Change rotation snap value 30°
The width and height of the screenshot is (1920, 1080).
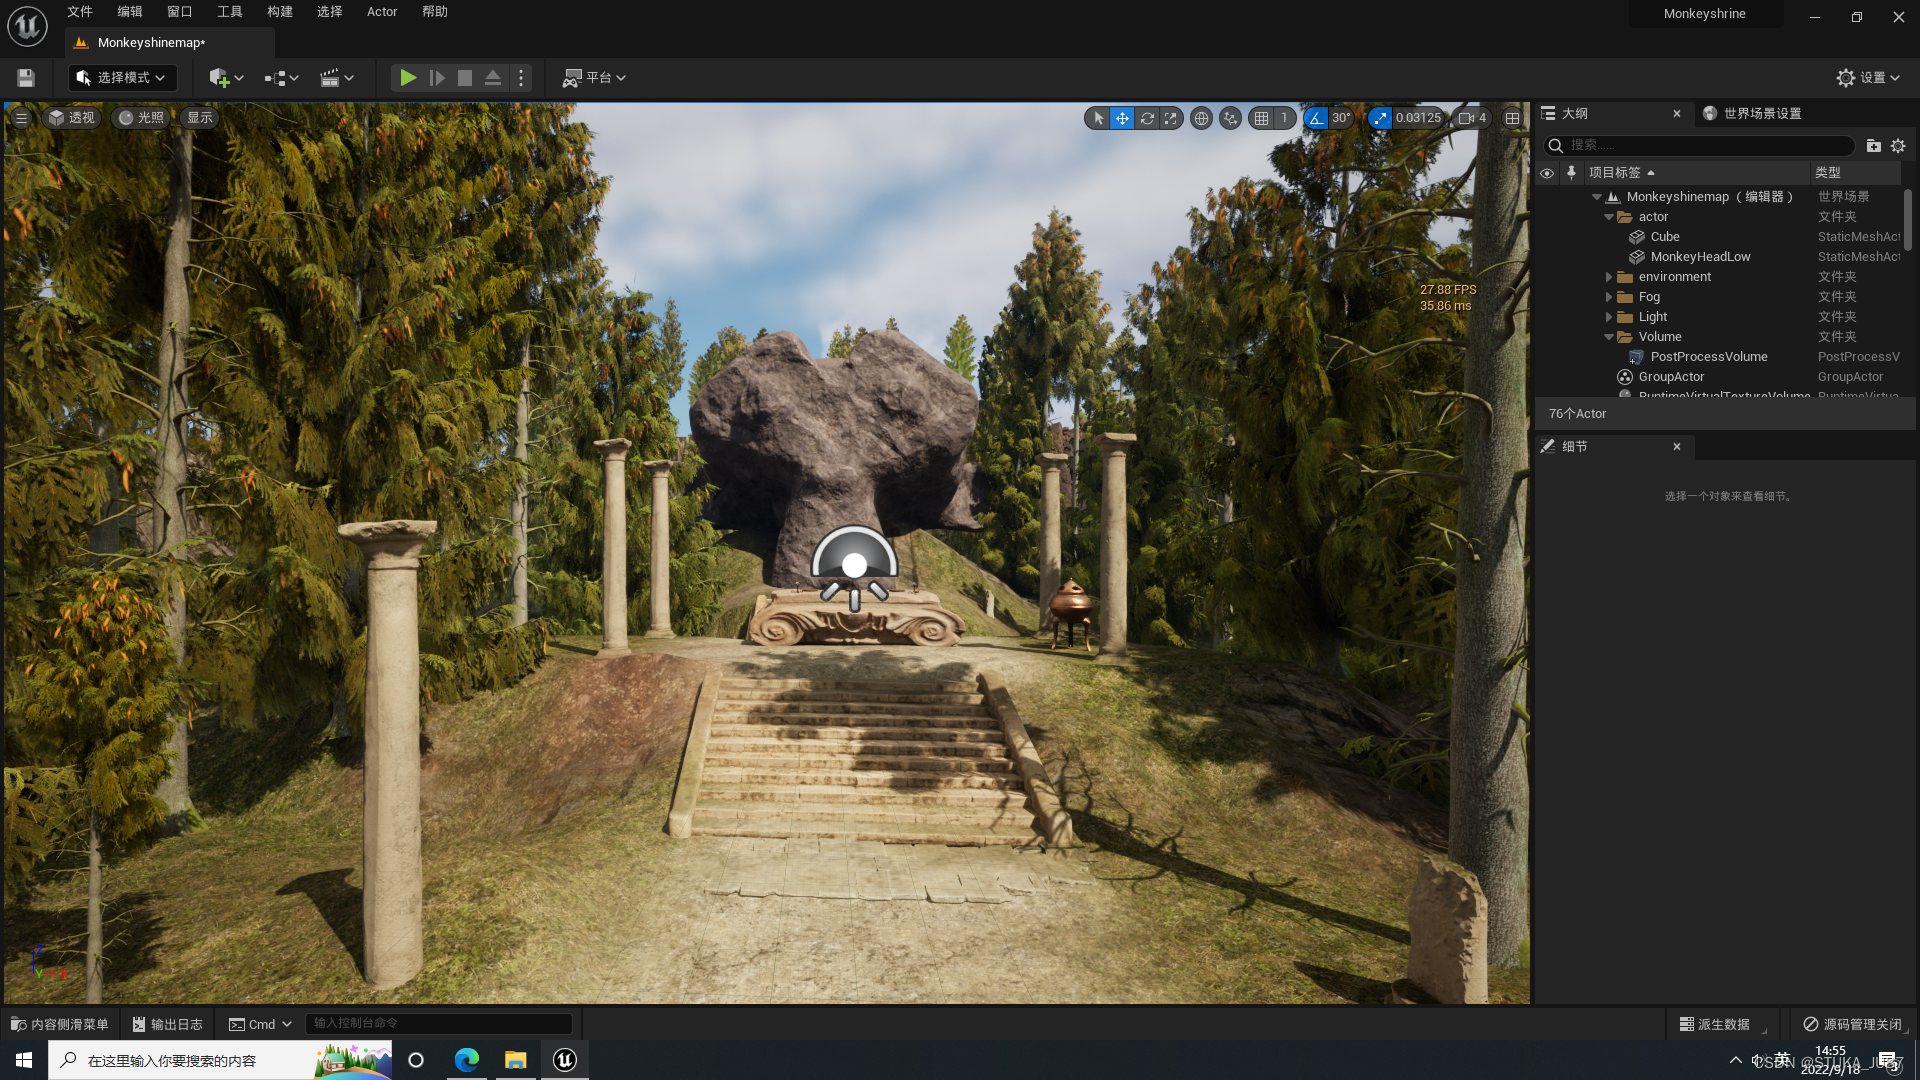pyautogui.click(x=1341, y=118)
